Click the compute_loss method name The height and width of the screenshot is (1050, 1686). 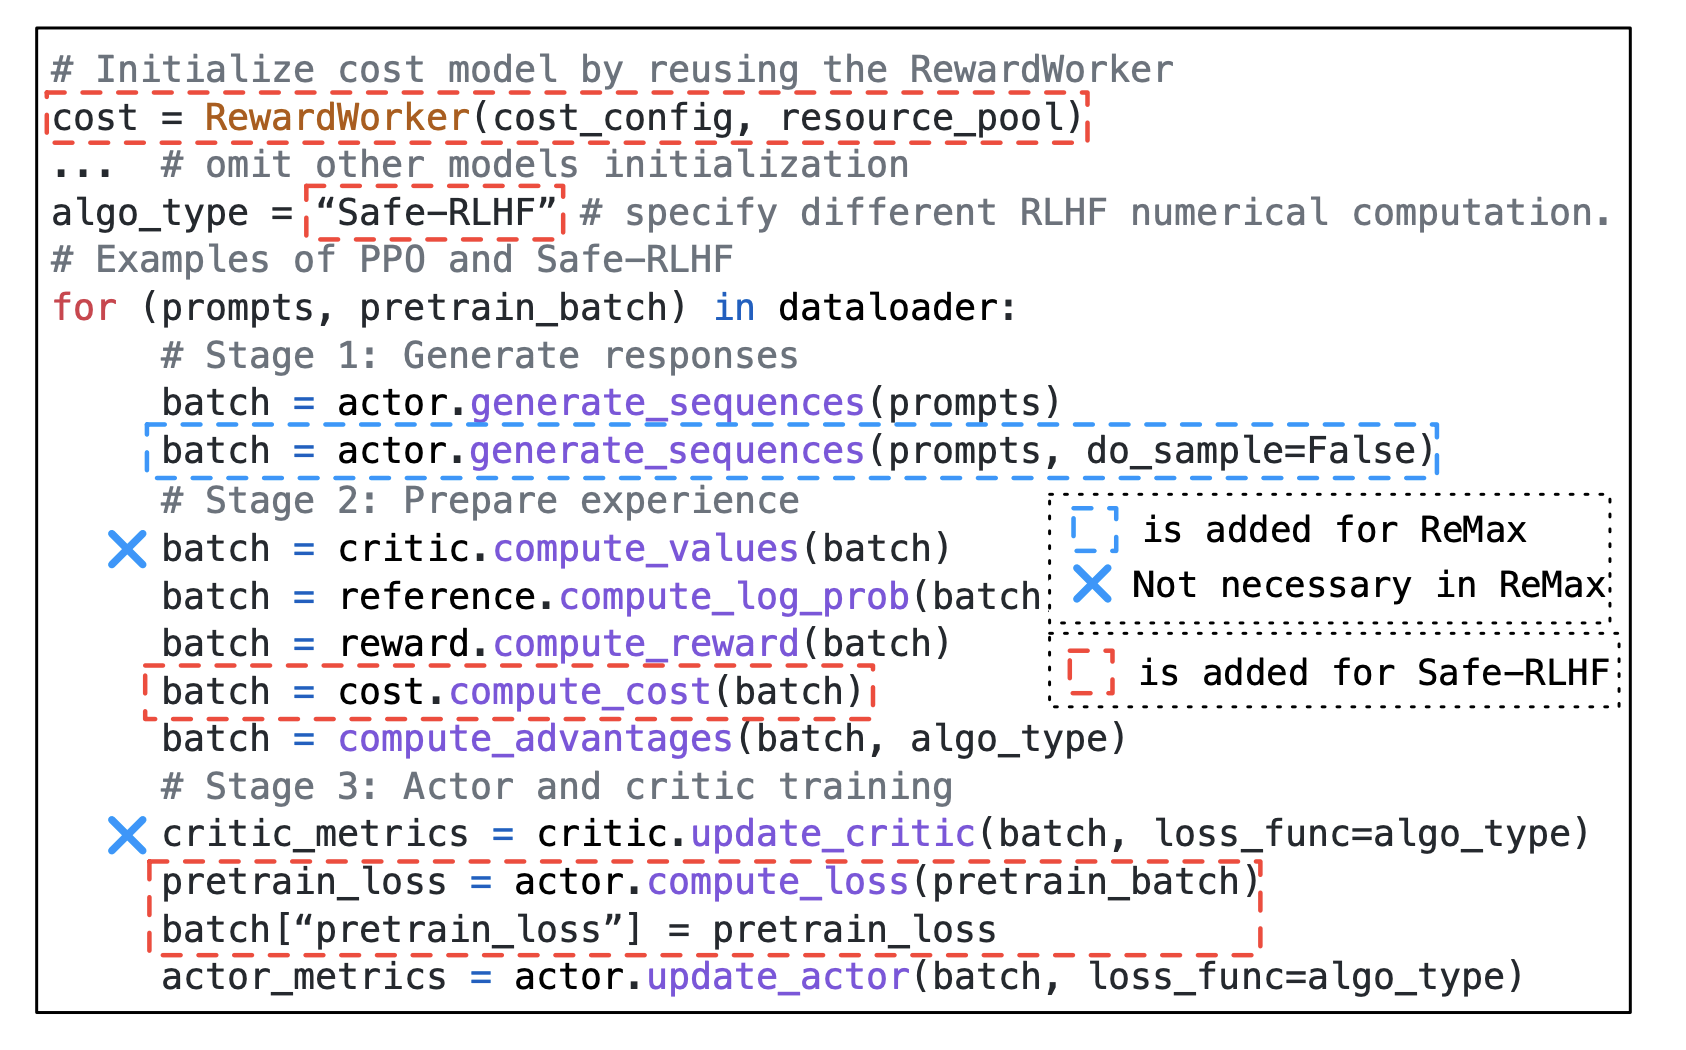778,882
